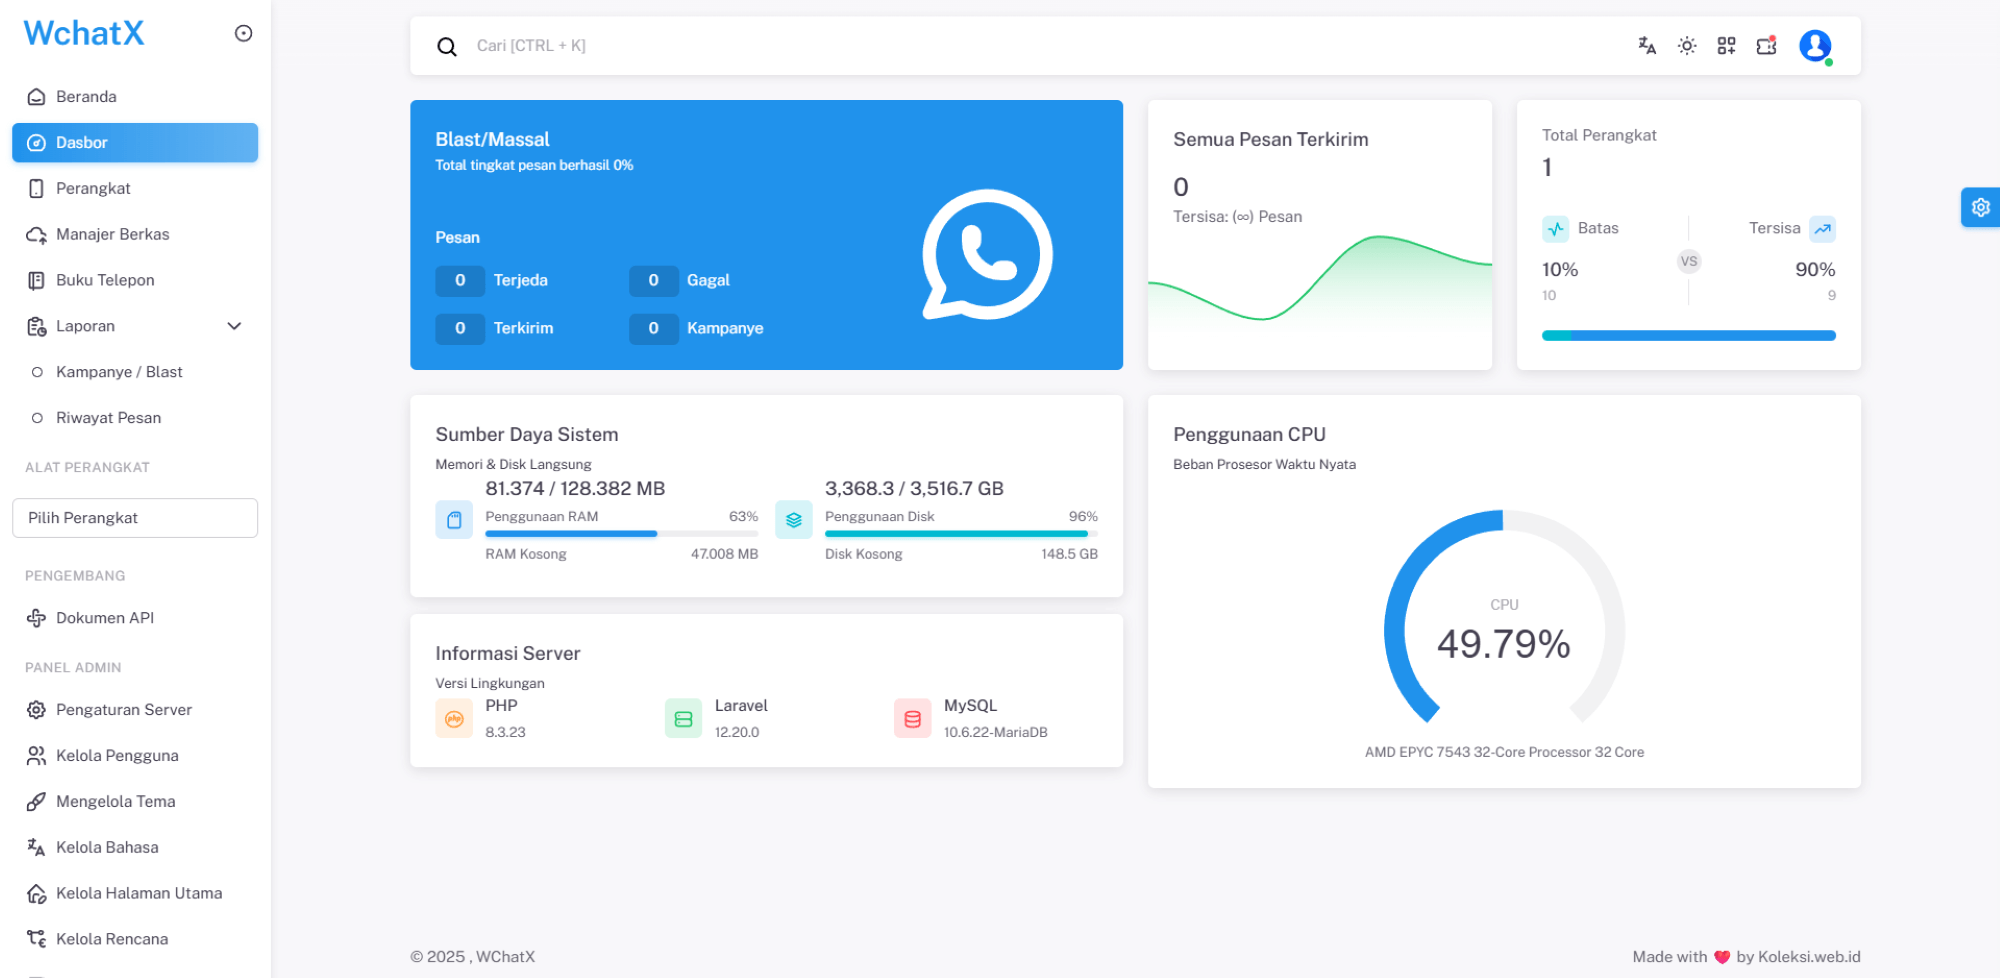Open the floating gear settings on the right edge
Viewport: 2000px width, 978px height.
coord(1981,207)
